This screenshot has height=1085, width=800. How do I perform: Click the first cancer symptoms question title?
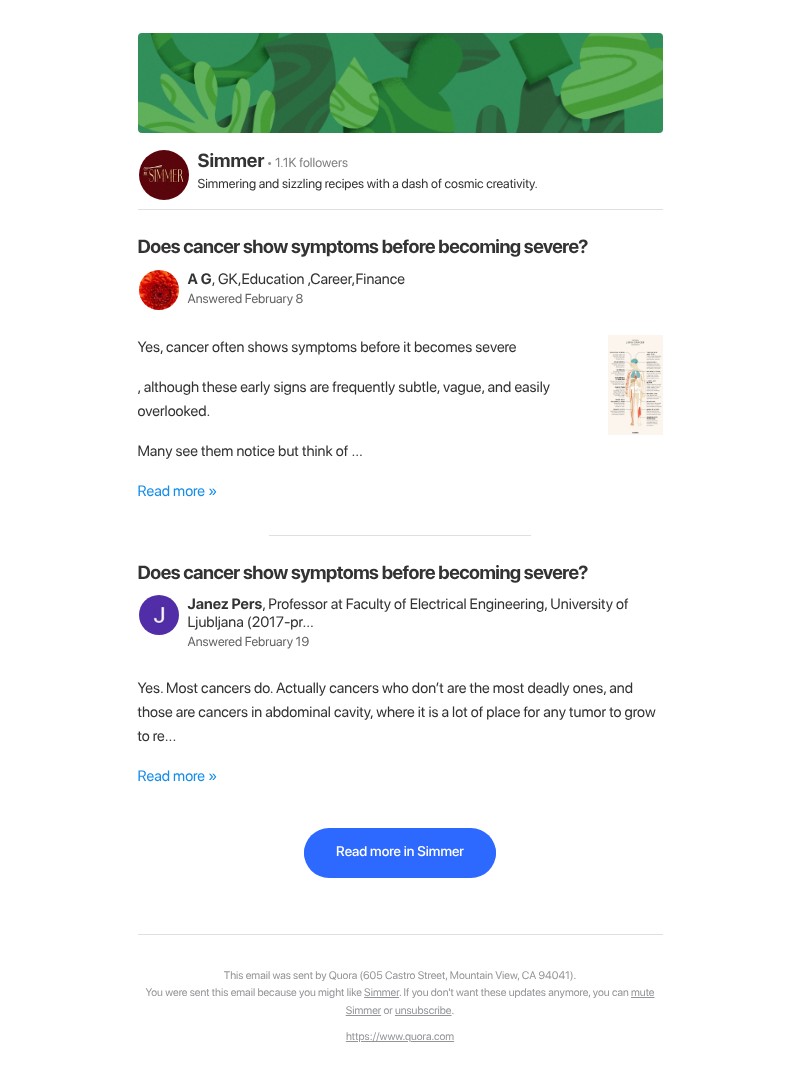(x=362, y=246)
